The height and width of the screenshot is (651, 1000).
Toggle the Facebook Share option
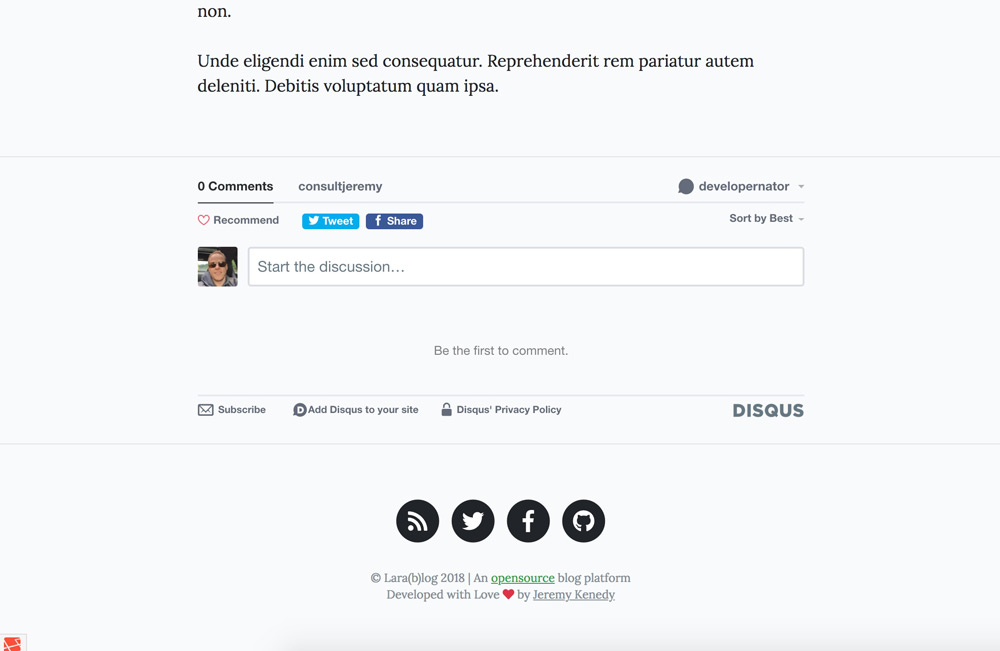click(394, 220)
